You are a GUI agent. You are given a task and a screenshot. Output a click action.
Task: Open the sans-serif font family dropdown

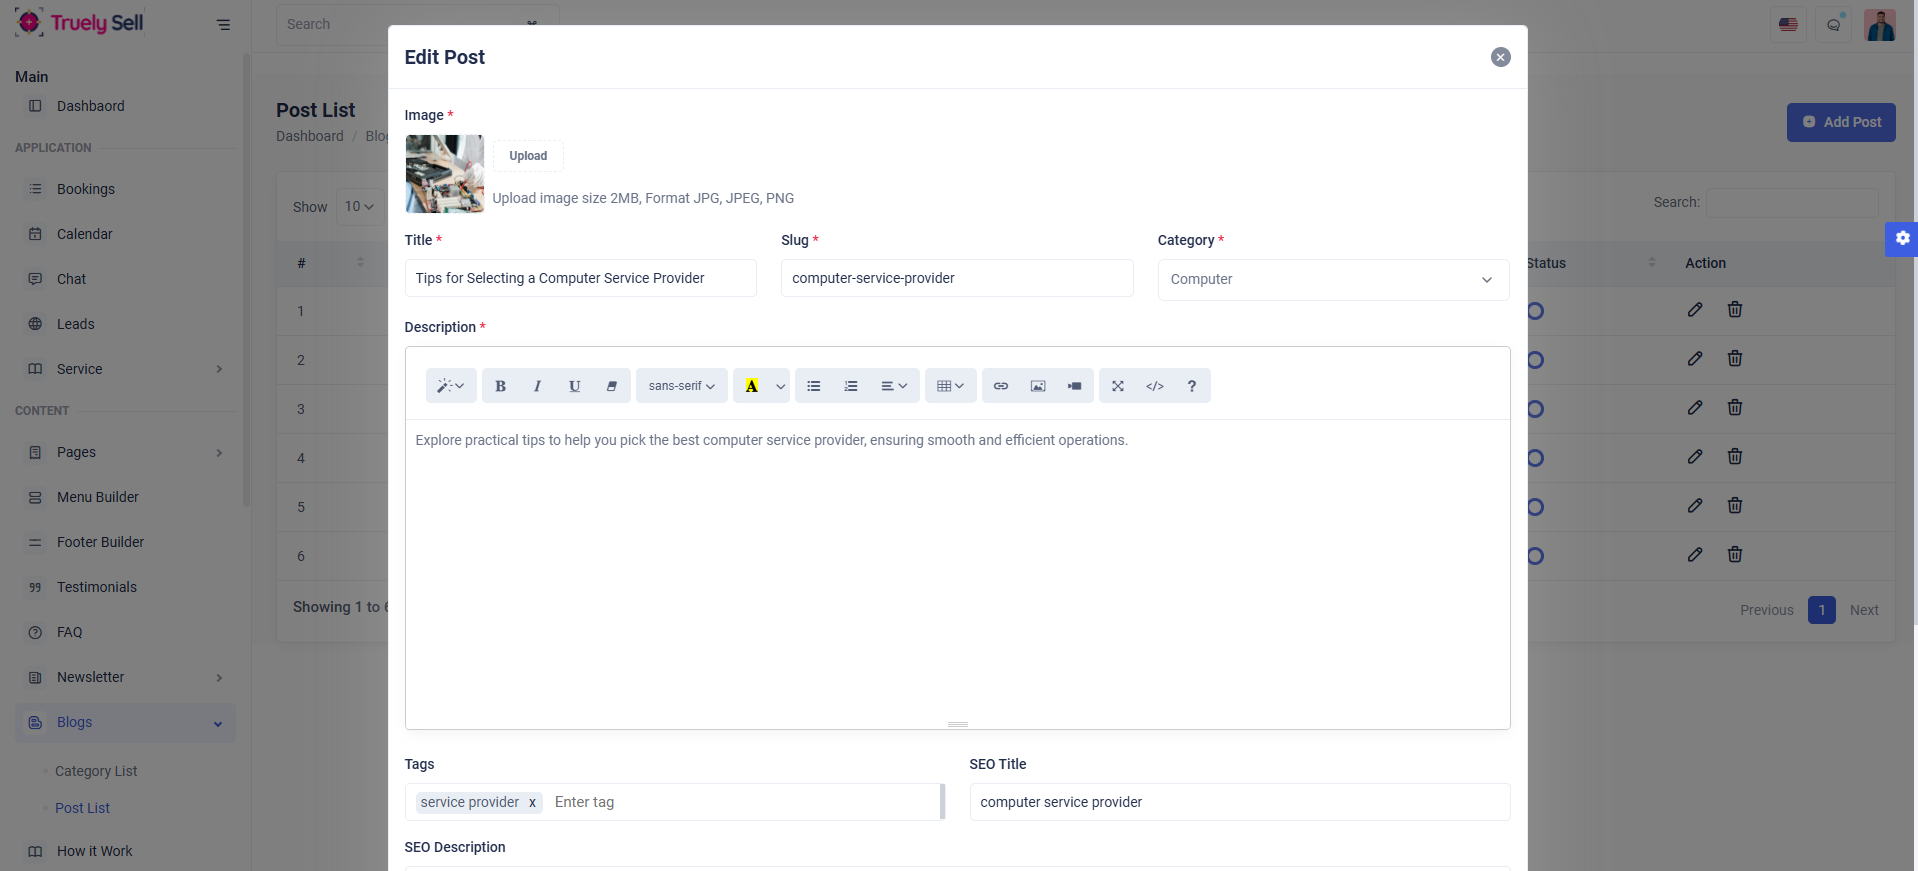click(681, 386)
